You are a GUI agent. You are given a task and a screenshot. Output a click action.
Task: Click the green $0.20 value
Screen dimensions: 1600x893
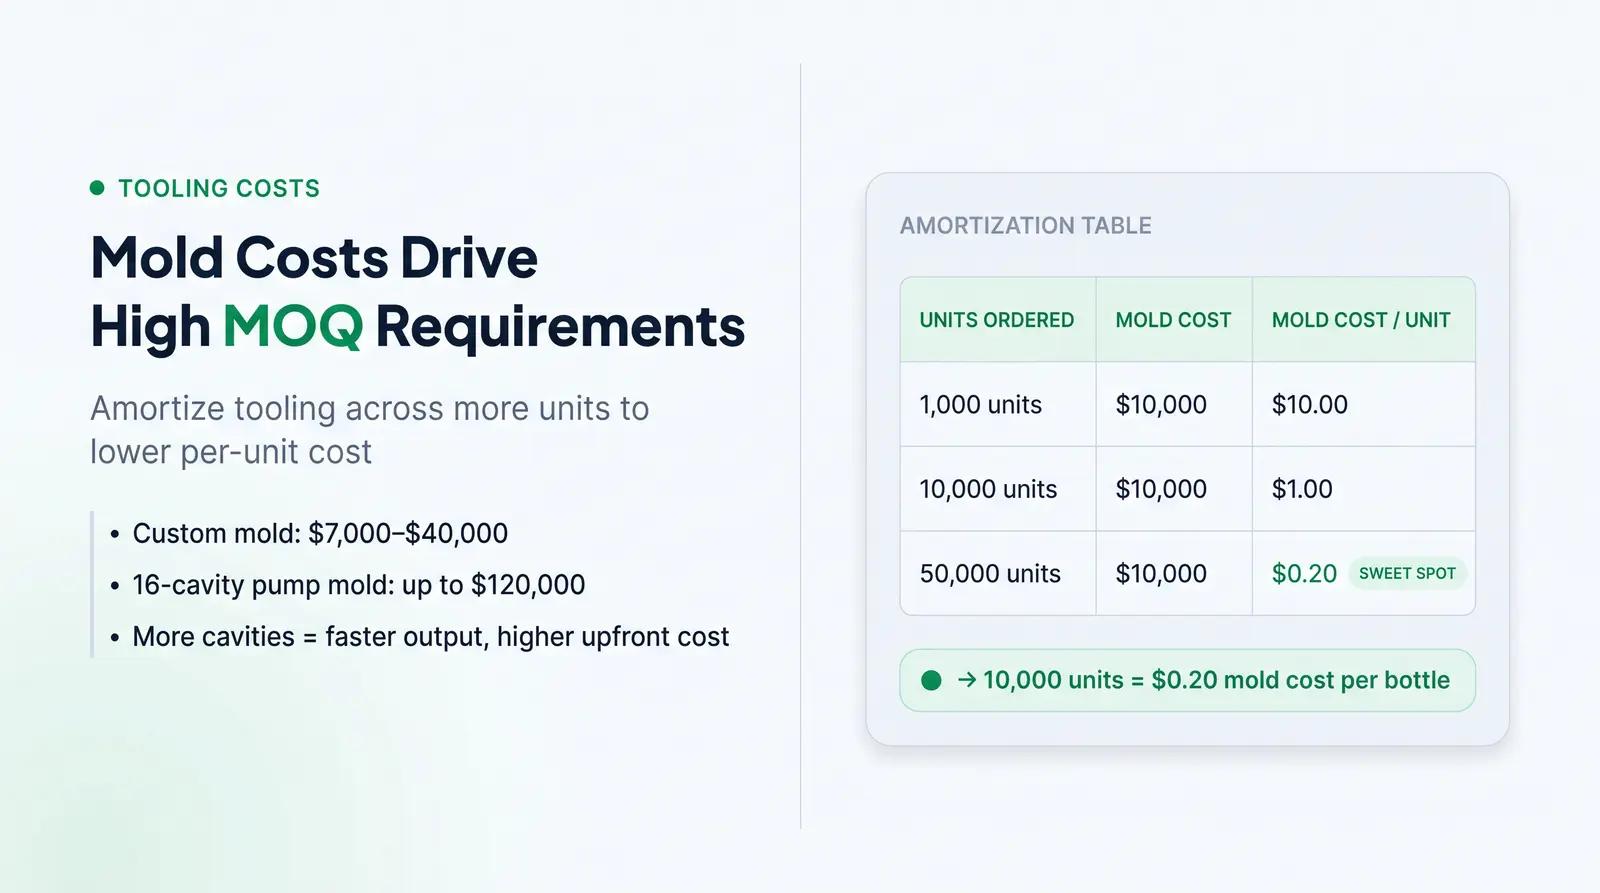click(1304, 574)
